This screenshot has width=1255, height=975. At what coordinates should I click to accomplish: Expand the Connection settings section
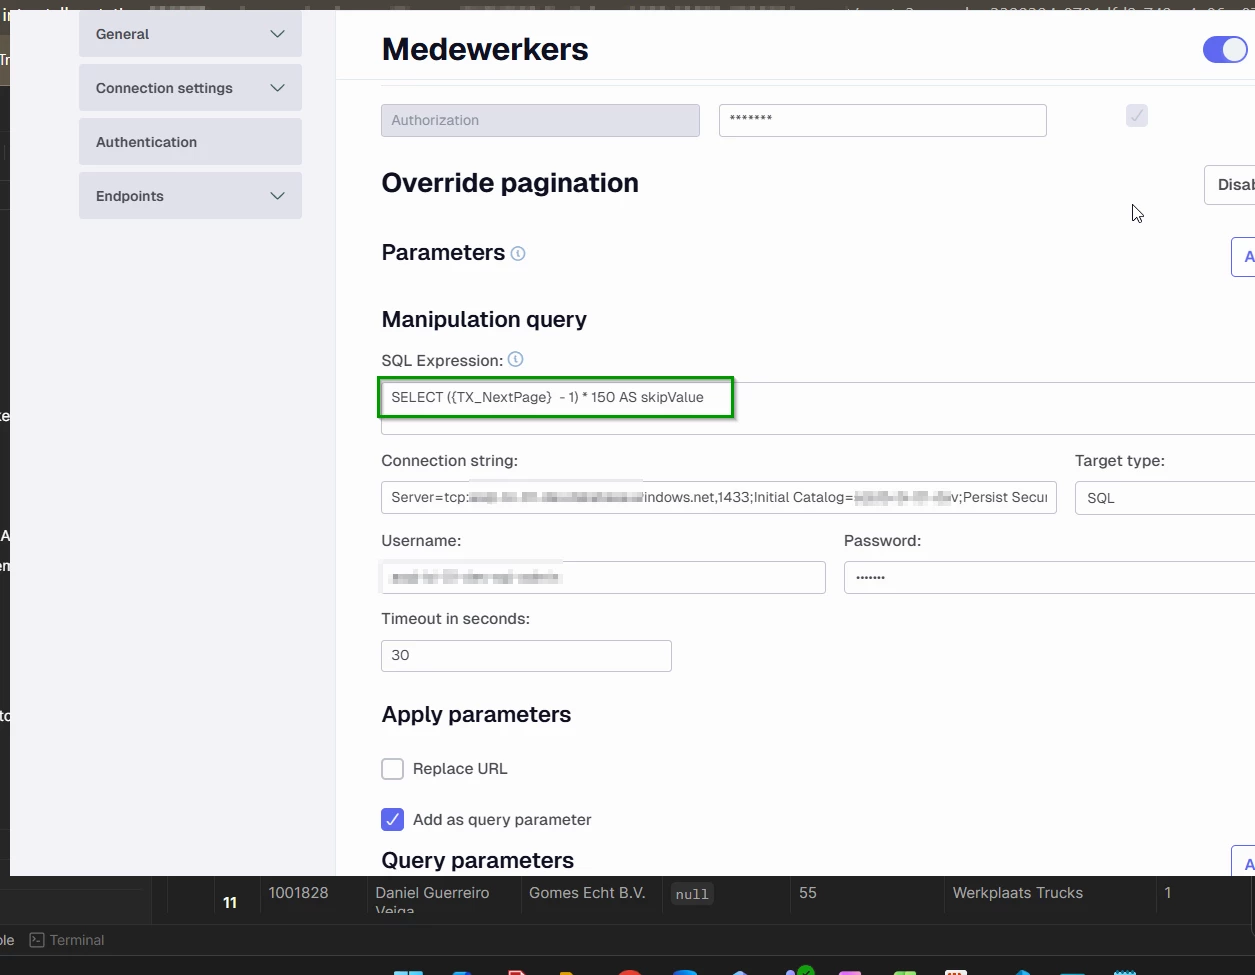tap(190, 88)
